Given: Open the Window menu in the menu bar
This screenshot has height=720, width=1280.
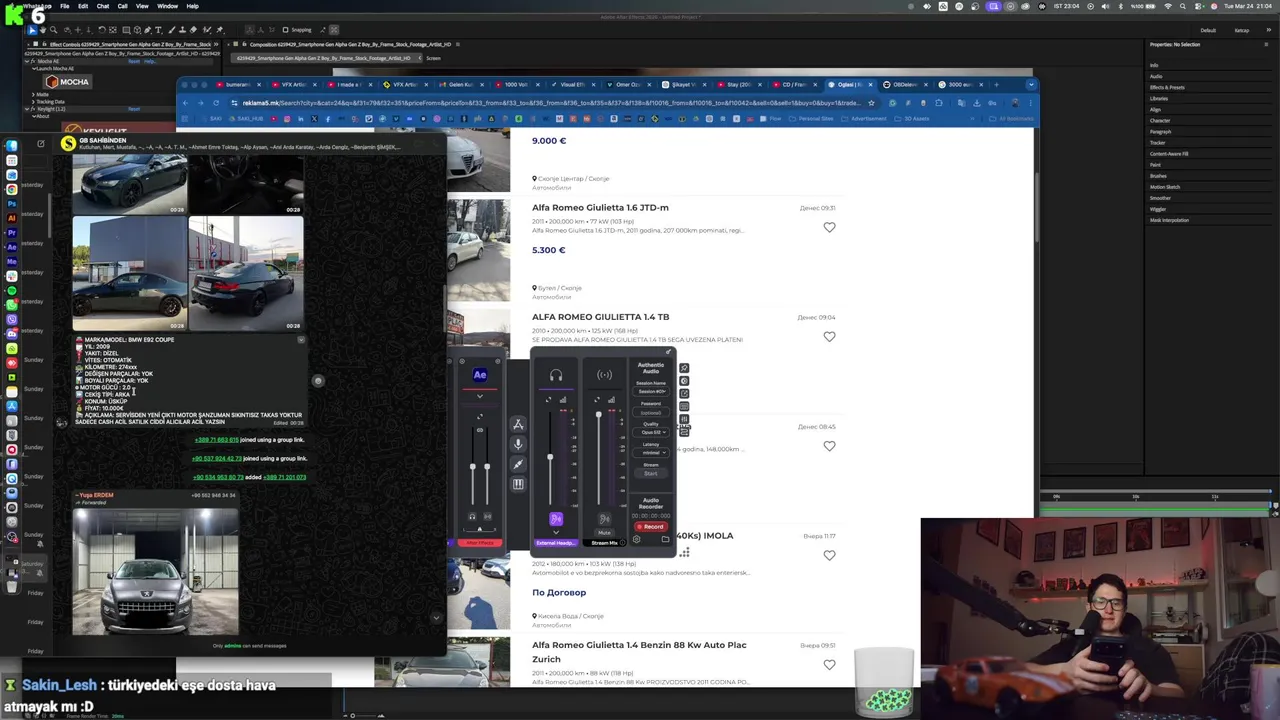Looking at the screenshot, I should [167, 6].
